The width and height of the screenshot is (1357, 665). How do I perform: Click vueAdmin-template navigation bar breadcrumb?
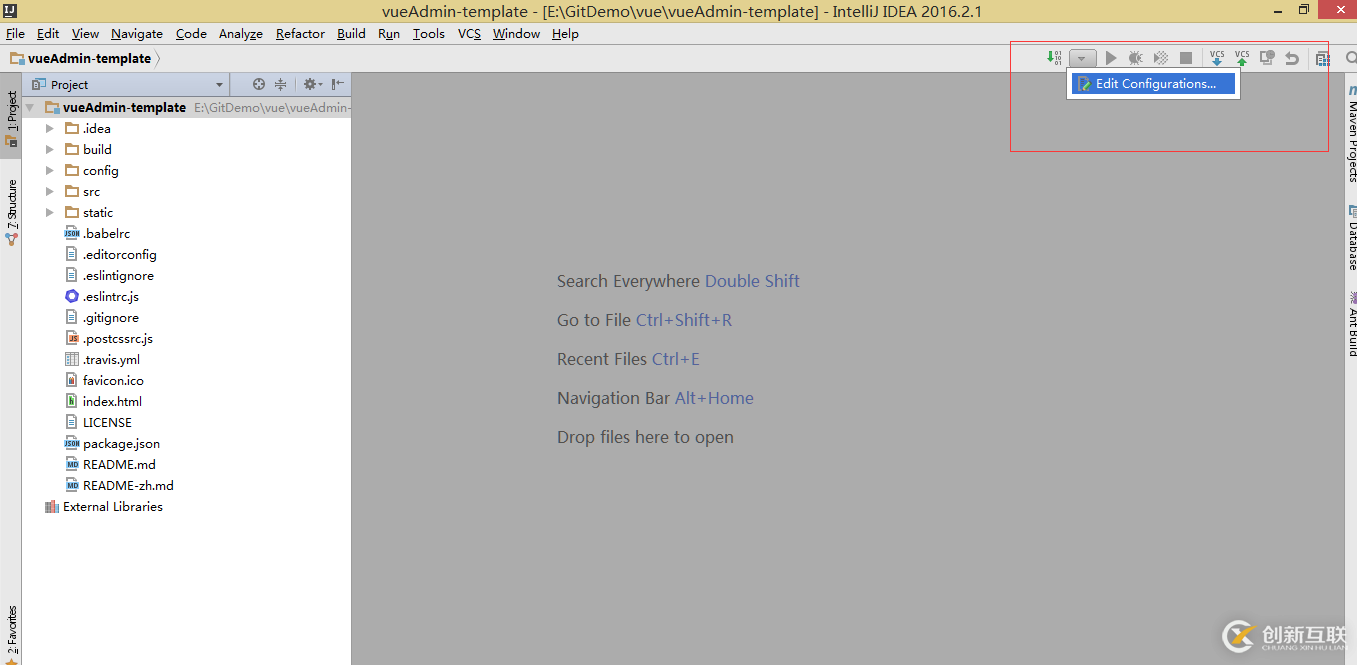[81, 58]
